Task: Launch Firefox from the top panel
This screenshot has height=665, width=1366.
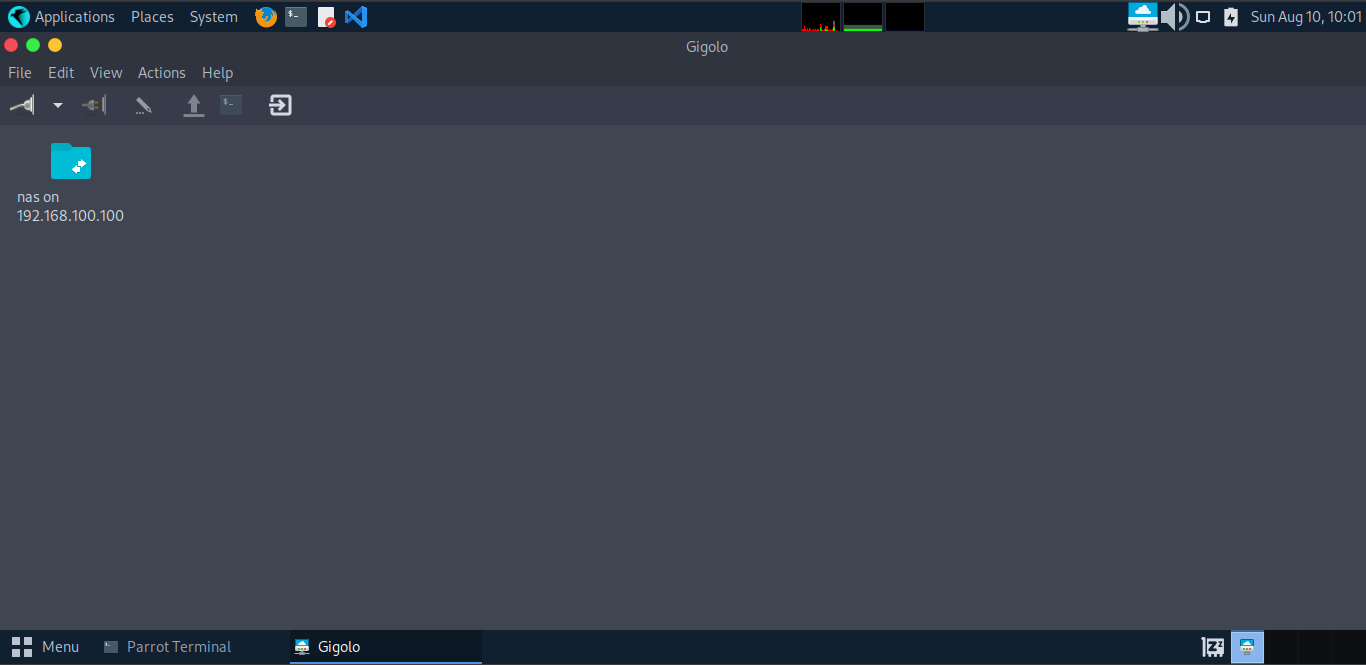Action: click(265, 16)
